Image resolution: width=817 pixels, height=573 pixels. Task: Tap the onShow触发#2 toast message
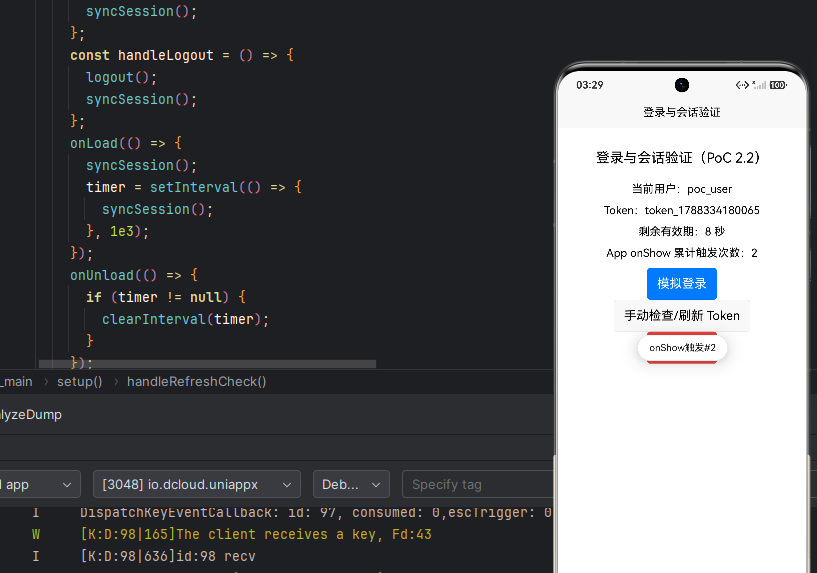tap(682, 347)
